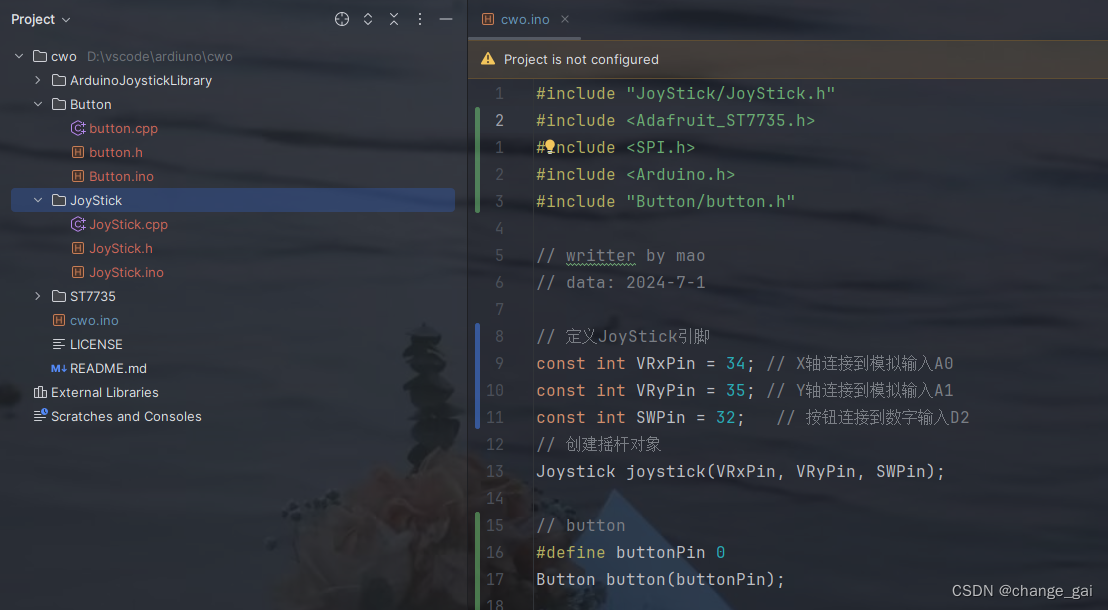Collapse the Button folder
The height and width of the screenshot is (610, 1108).
pyautogui.click(x=38, y=104)
